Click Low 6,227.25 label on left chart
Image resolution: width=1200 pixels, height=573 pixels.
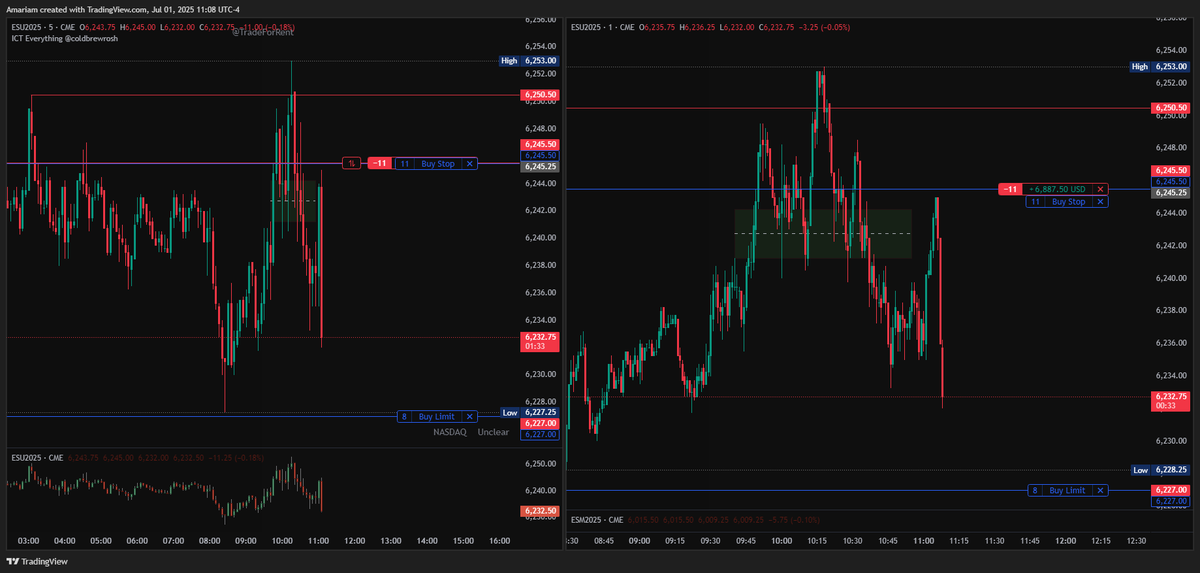529,412
